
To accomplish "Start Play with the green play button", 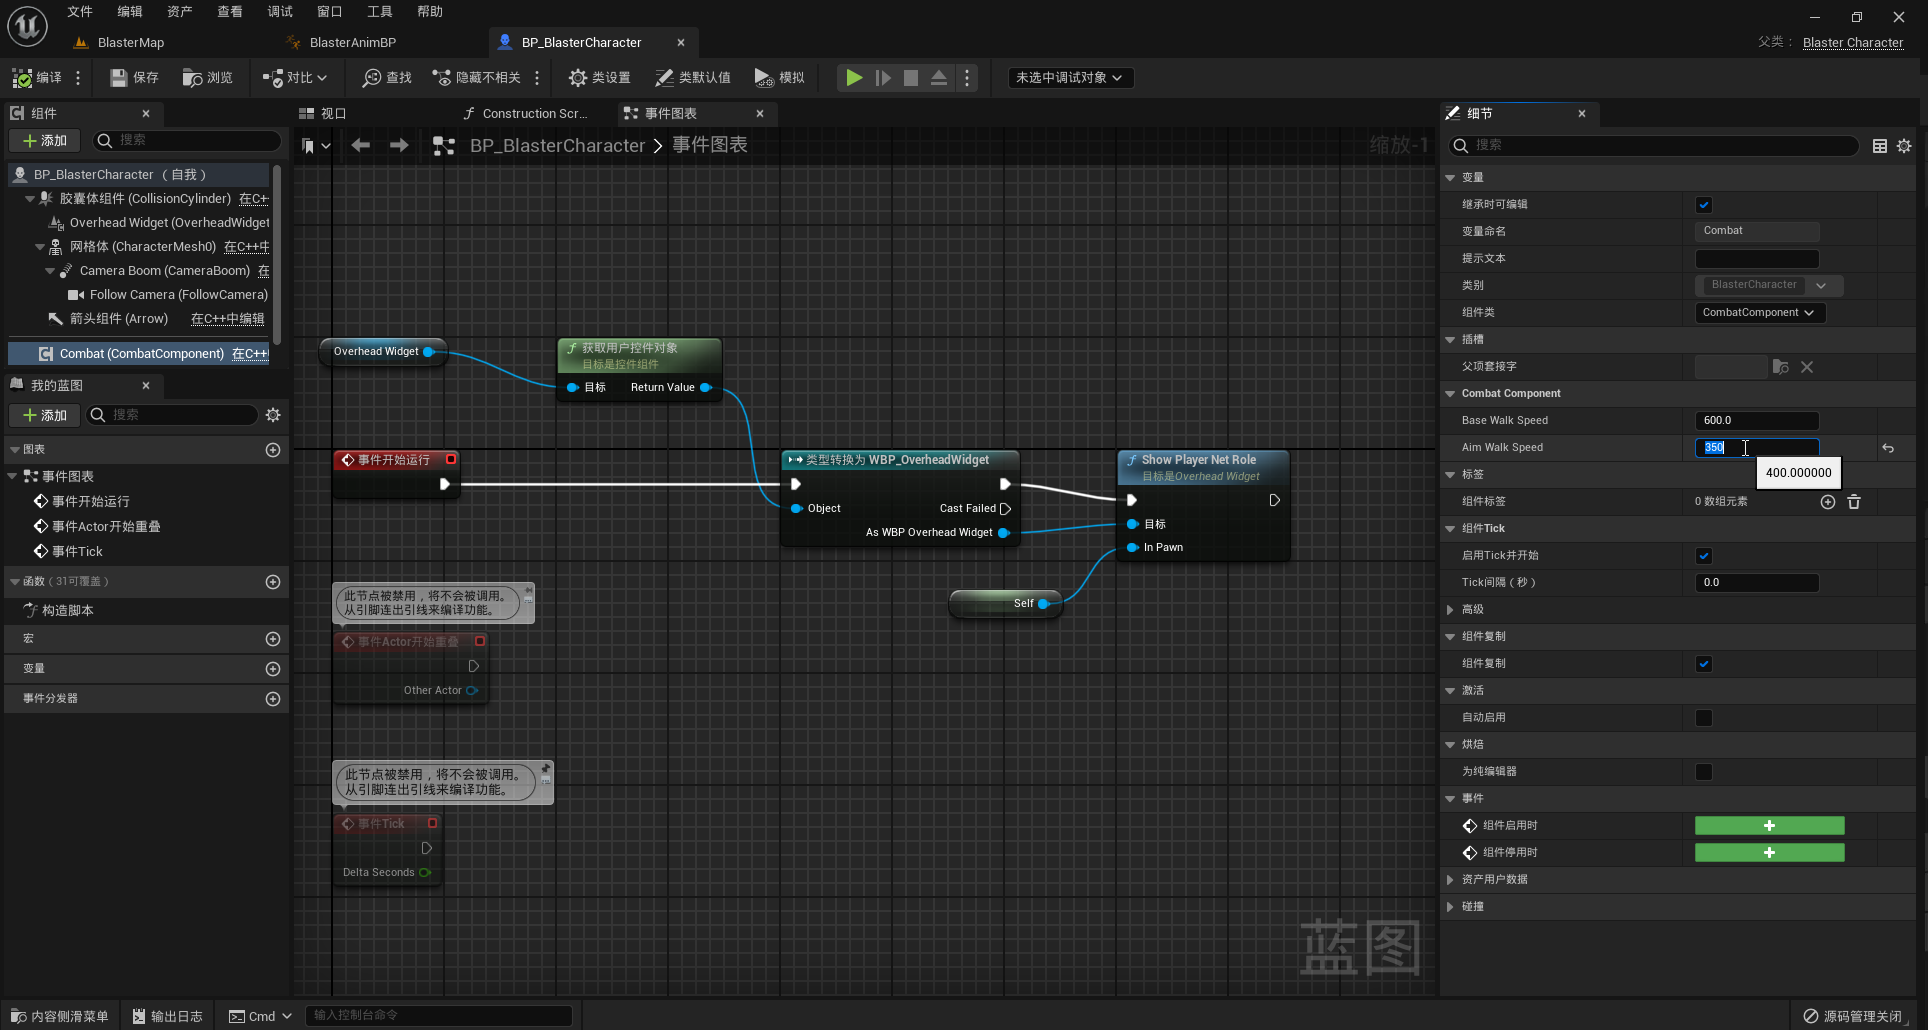I will [854, 78].
